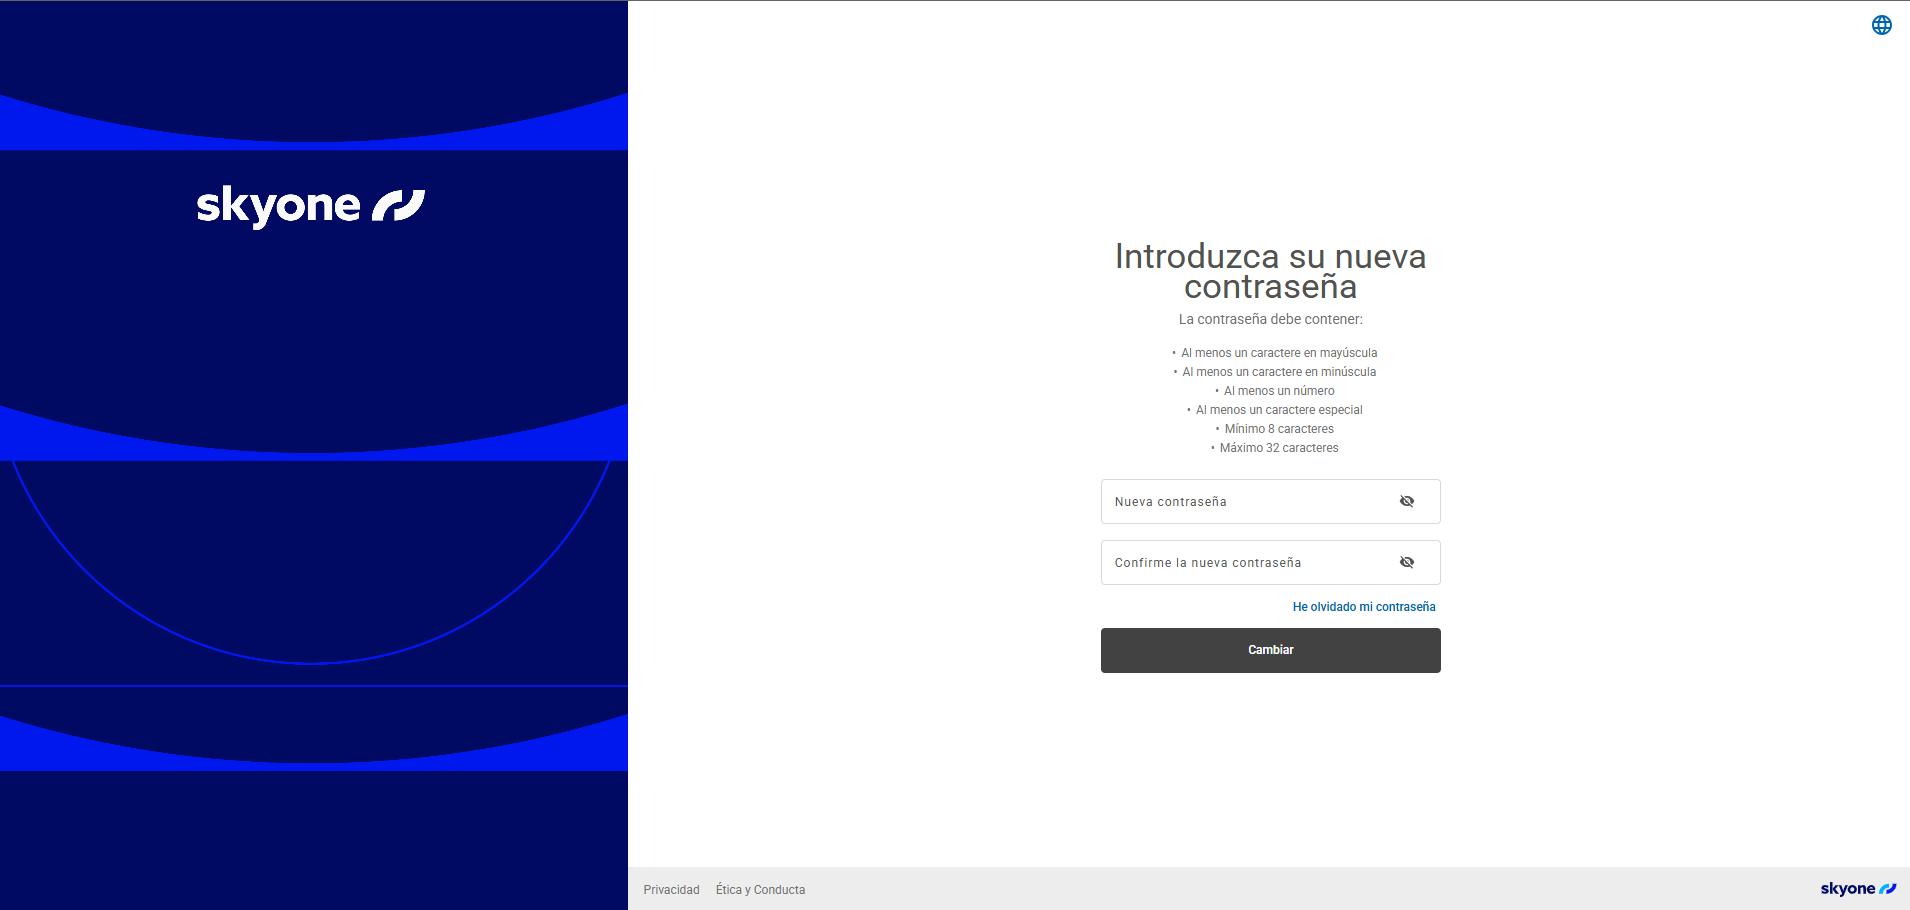Open the Privacidad footer link
This screenshot has height=910, width=1910.
click(x=671, y=890)
